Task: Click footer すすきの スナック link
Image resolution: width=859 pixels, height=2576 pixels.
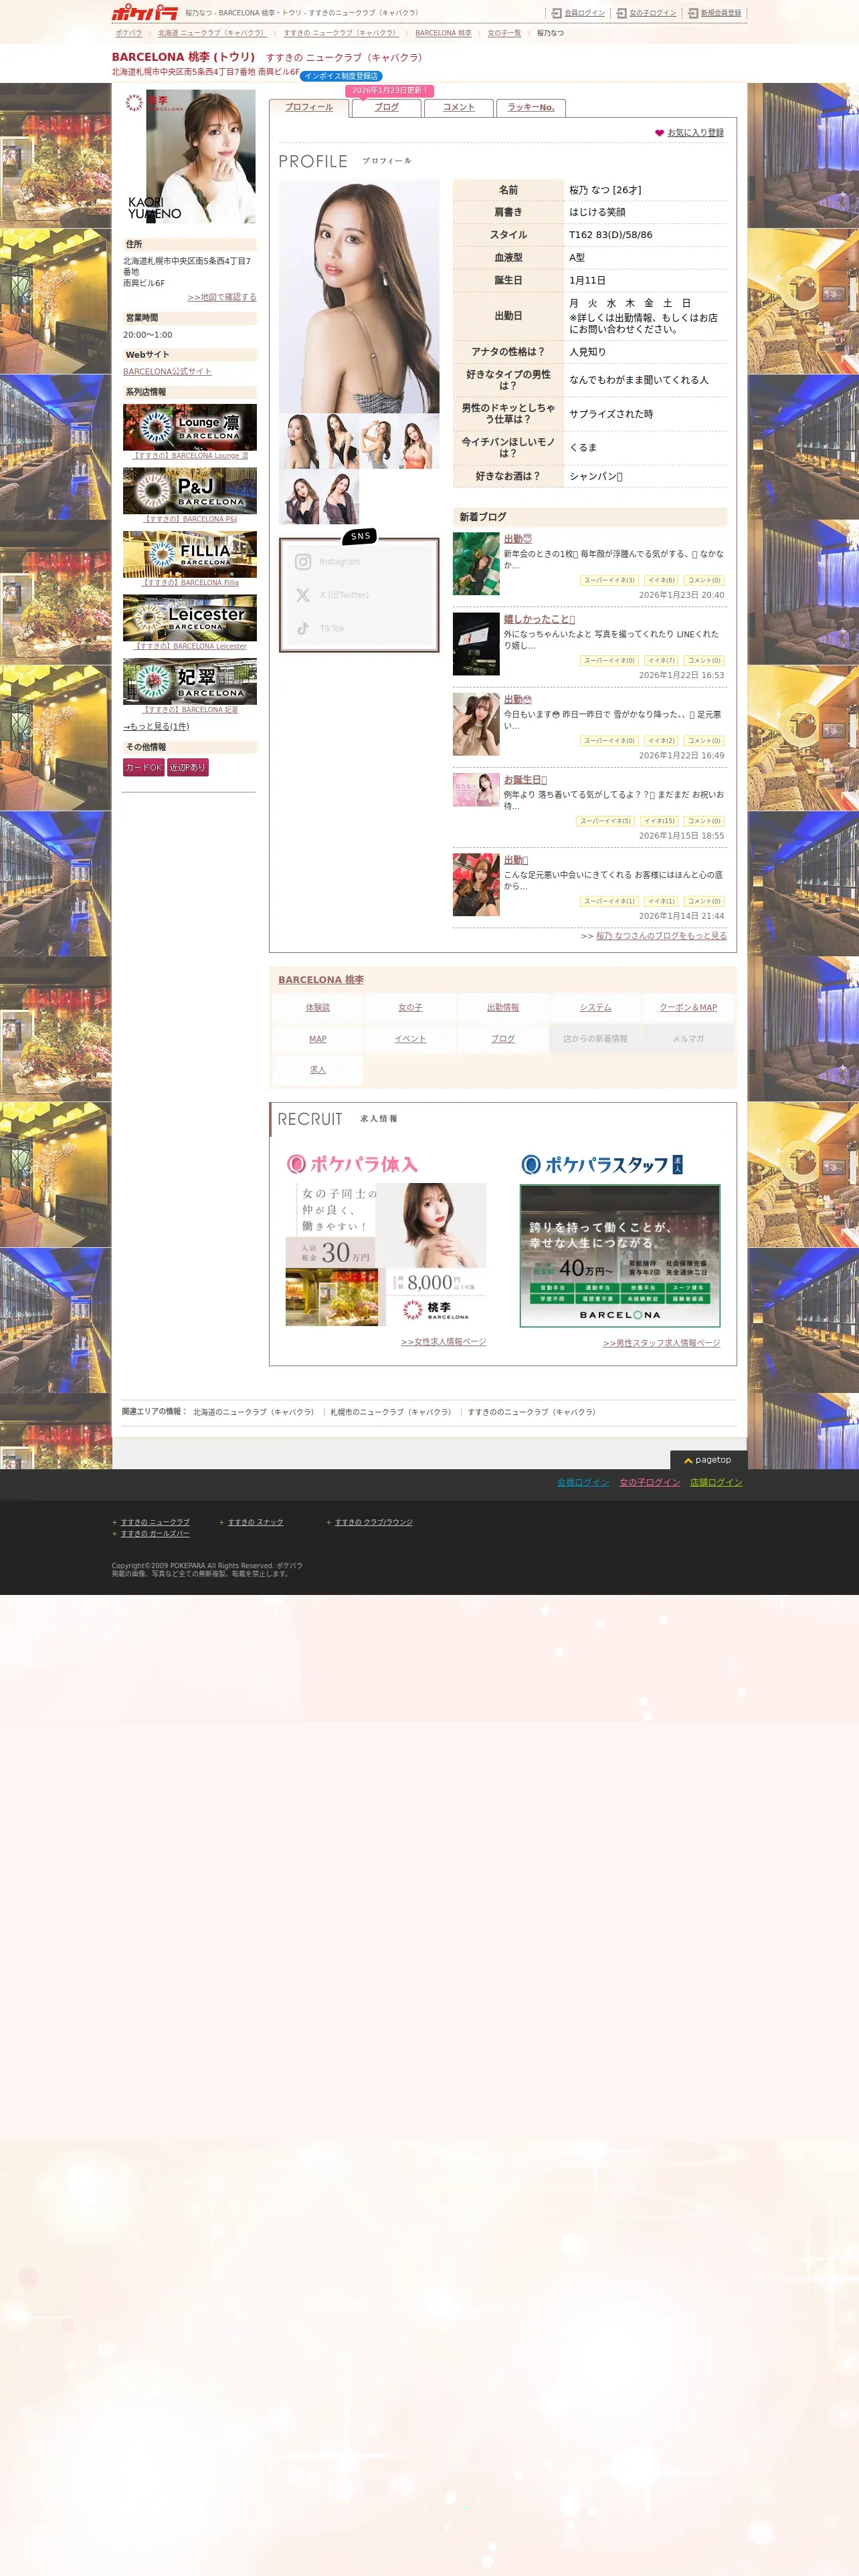Action: [x=255, y=1523]
